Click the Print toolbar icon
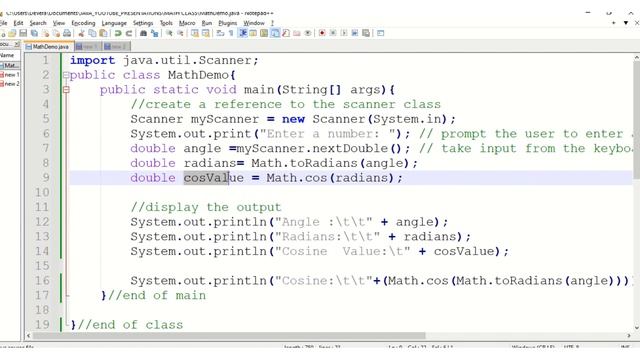Screen dimensions: 640x360 pyautogui.click(x=67, y=33)
